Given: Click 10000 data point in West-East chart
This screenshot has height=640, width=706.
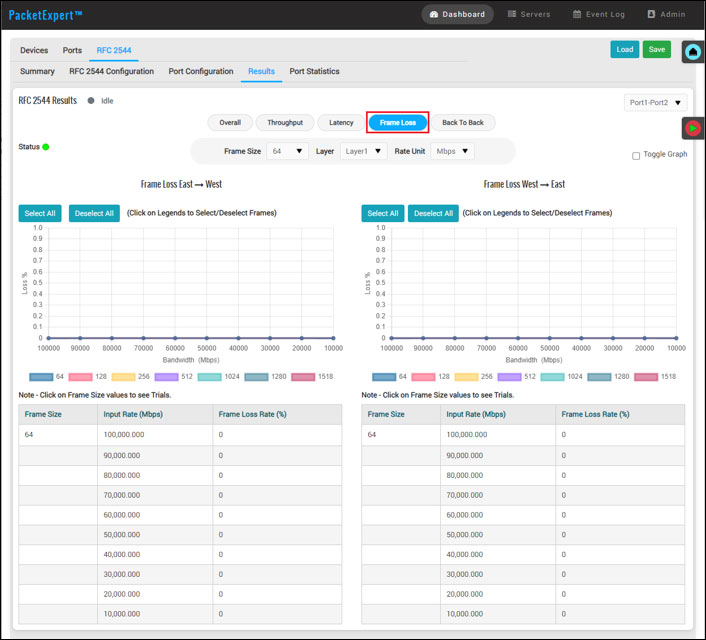Looking at the screenshot, I should [676, 338].
